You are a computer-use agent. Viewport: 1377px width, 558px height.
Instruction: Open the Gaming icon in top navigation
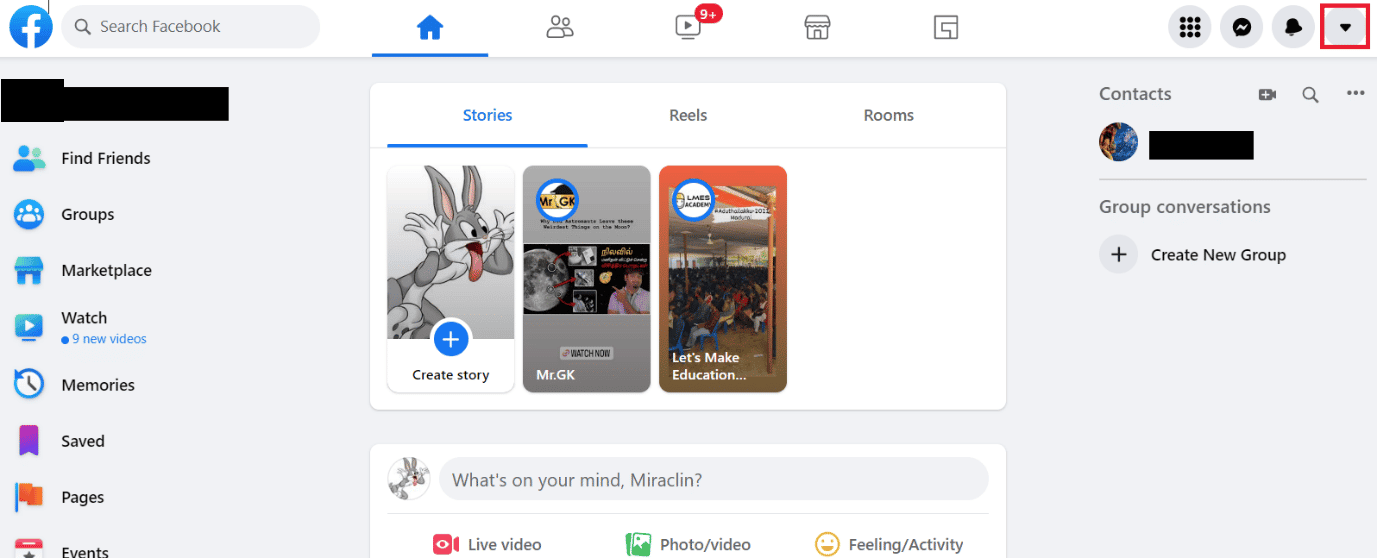point(946,27)
